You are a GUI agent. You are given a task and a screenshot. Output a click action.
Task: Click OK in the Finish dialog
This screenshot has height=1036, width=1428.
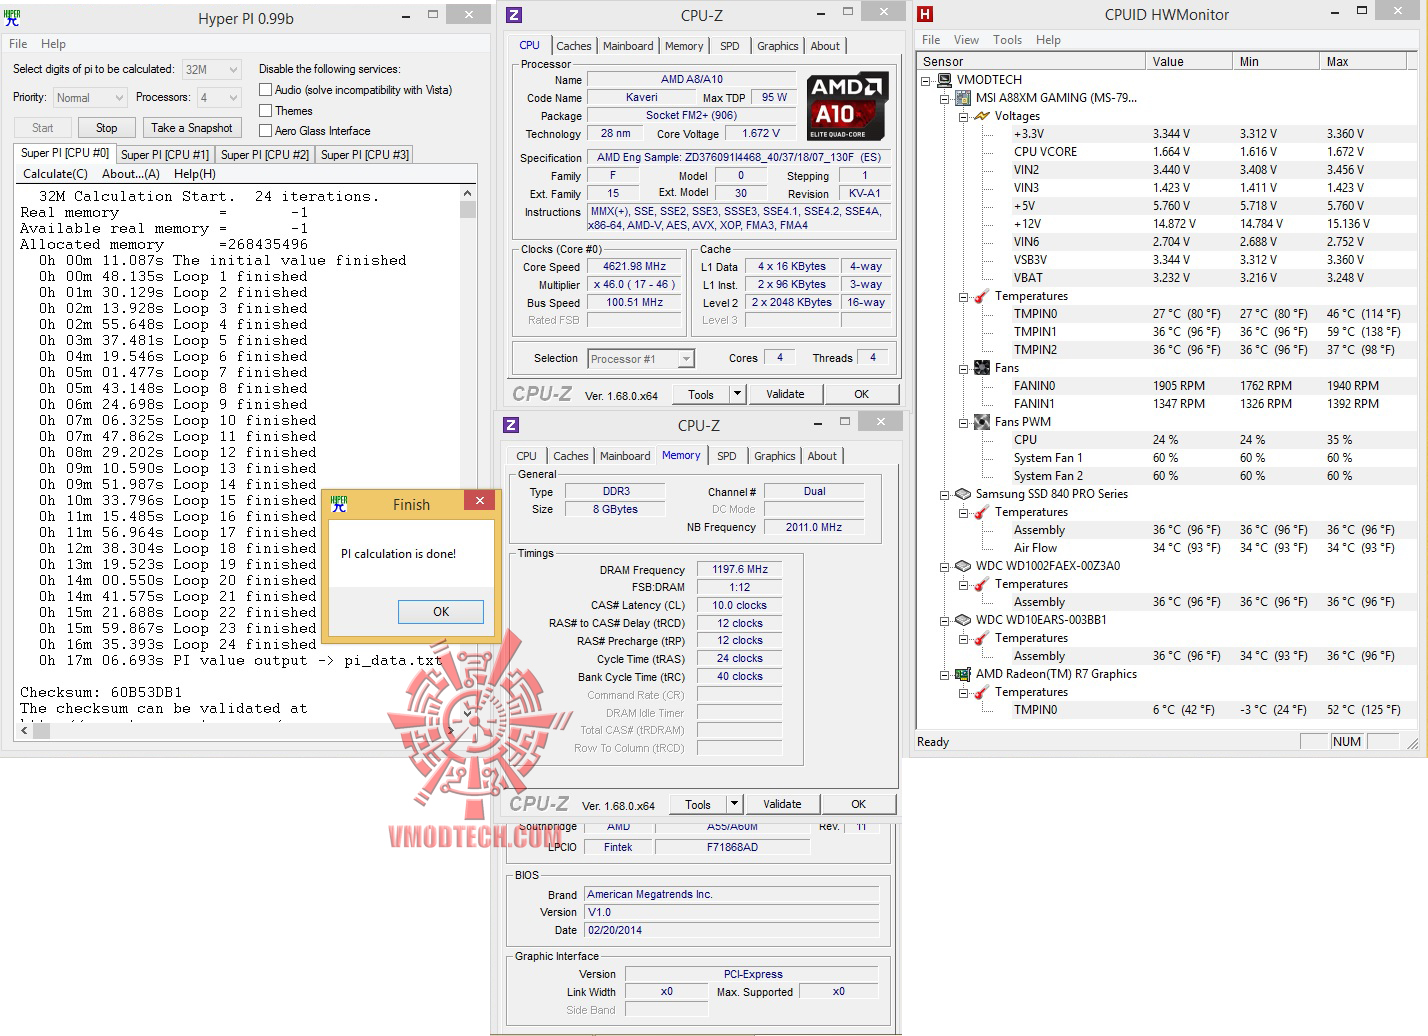441,611
